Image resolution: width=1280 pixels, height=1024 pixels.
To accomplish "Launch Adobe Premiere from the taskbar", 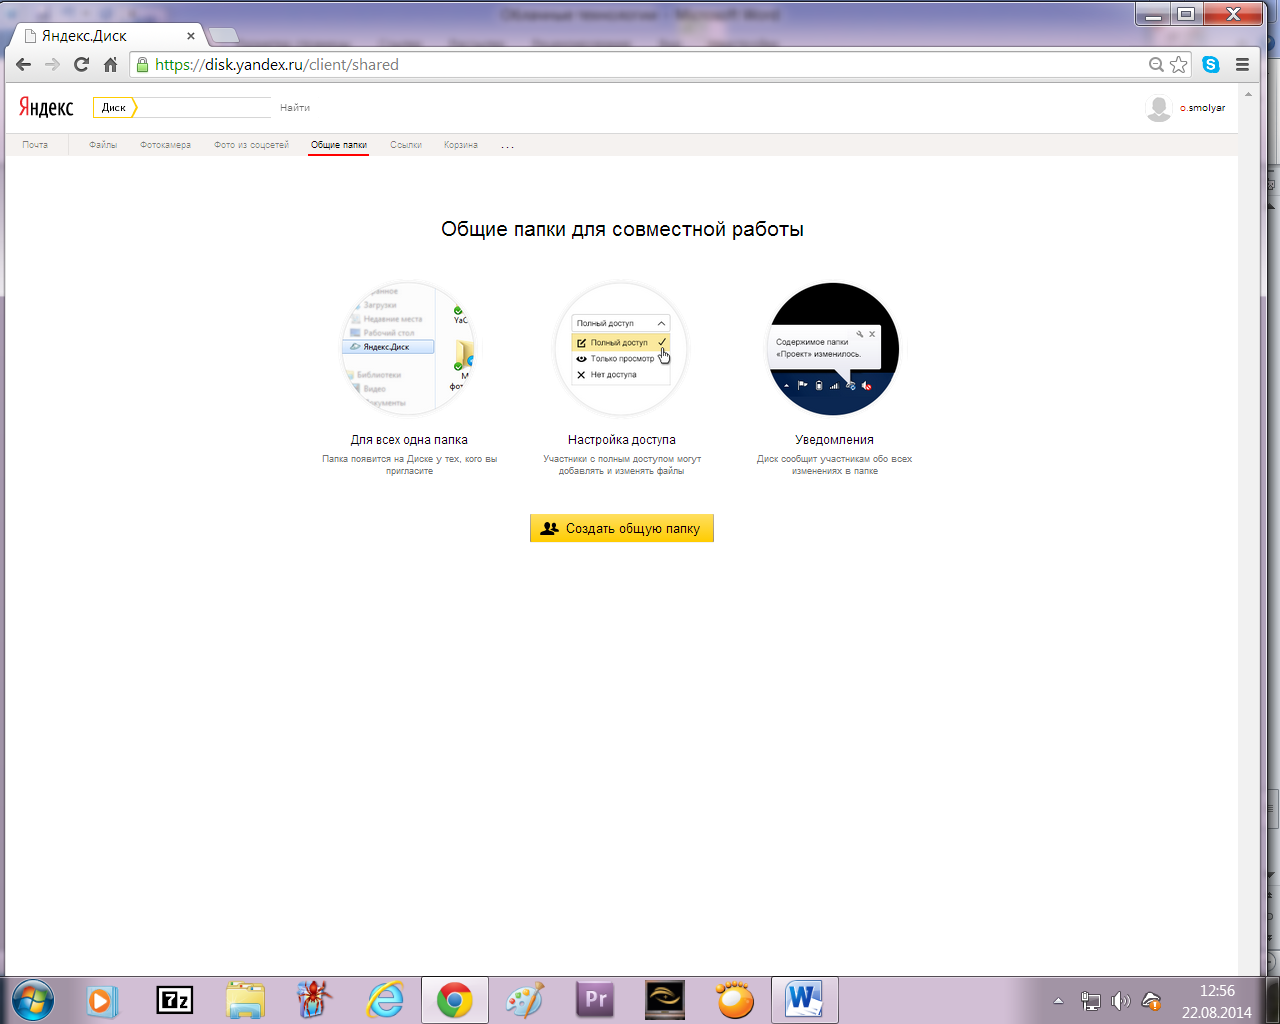I will tap(595, 1000).
